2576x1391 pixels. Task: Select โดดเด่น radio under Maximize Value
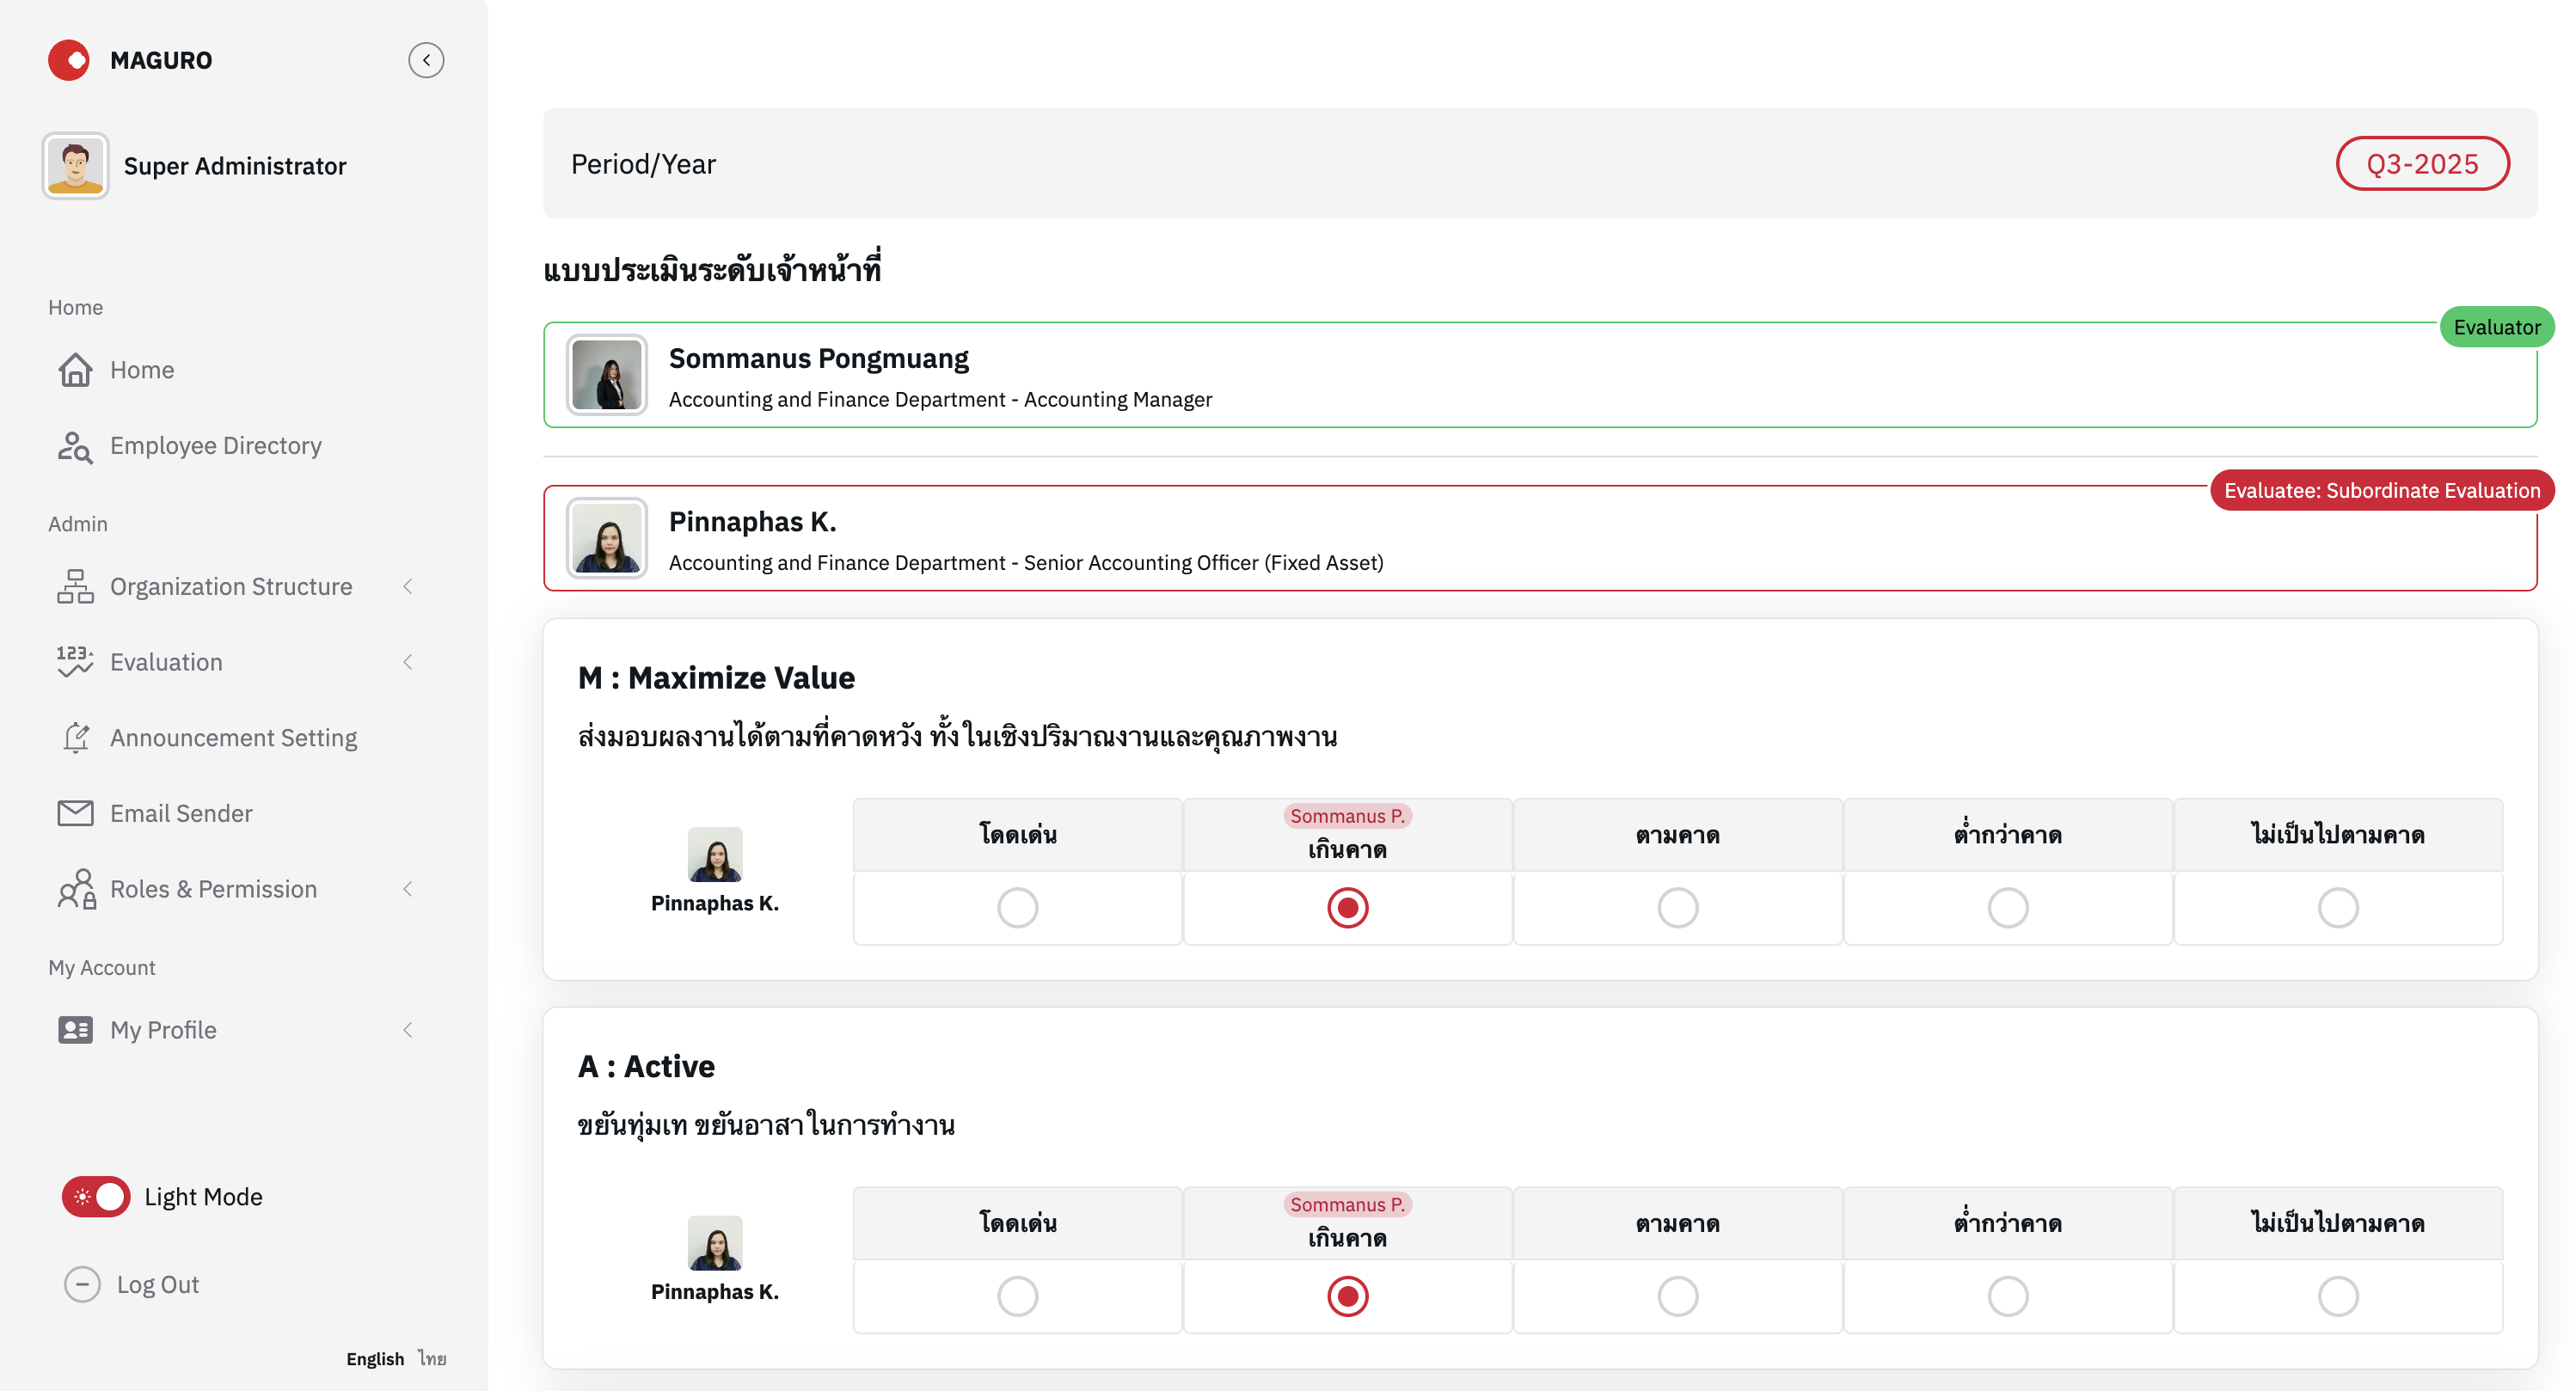(1017, 908)
